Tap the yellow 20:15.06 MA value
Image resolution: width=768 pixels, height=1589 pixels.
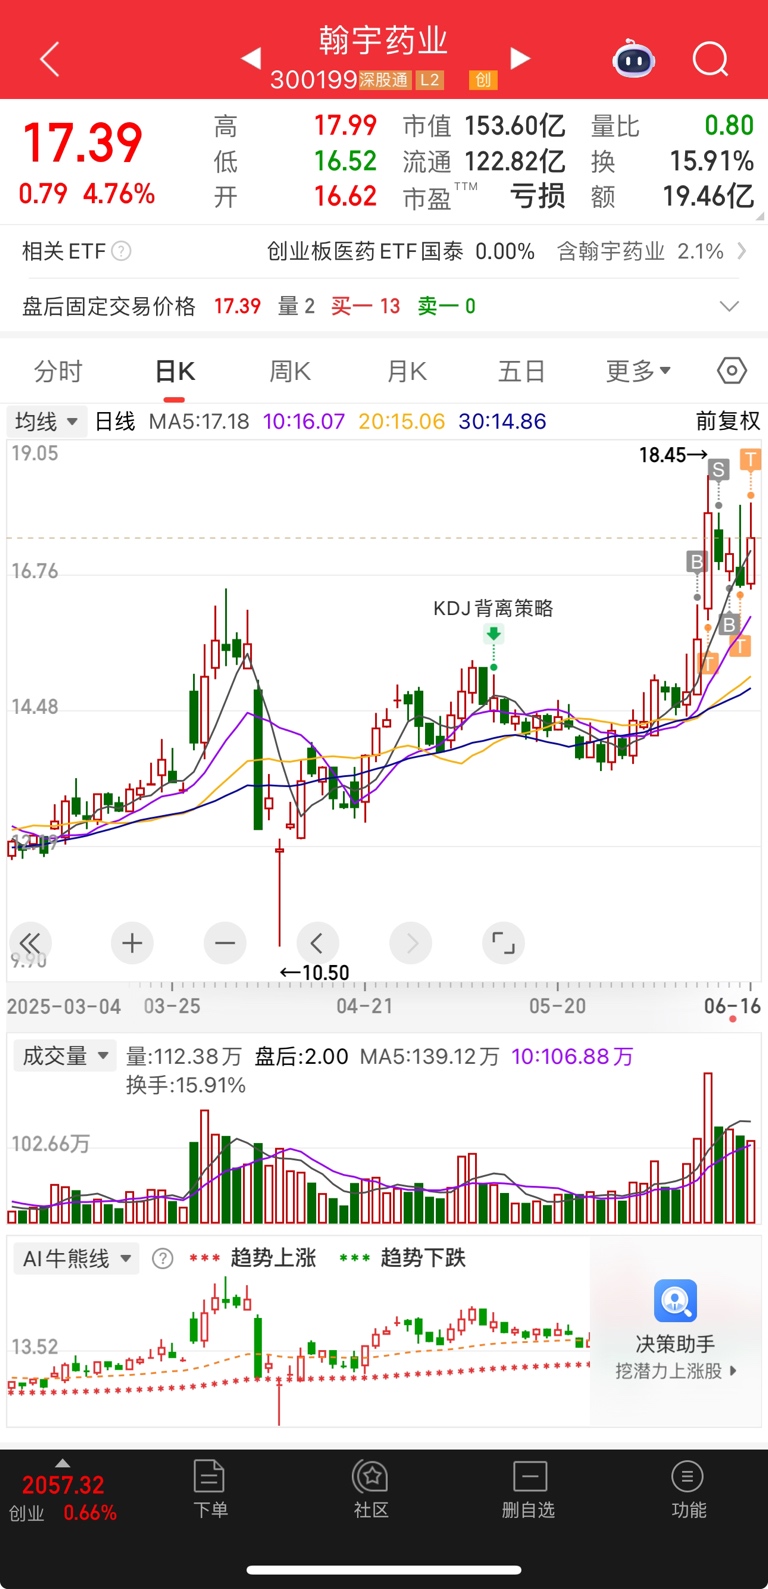401,421
